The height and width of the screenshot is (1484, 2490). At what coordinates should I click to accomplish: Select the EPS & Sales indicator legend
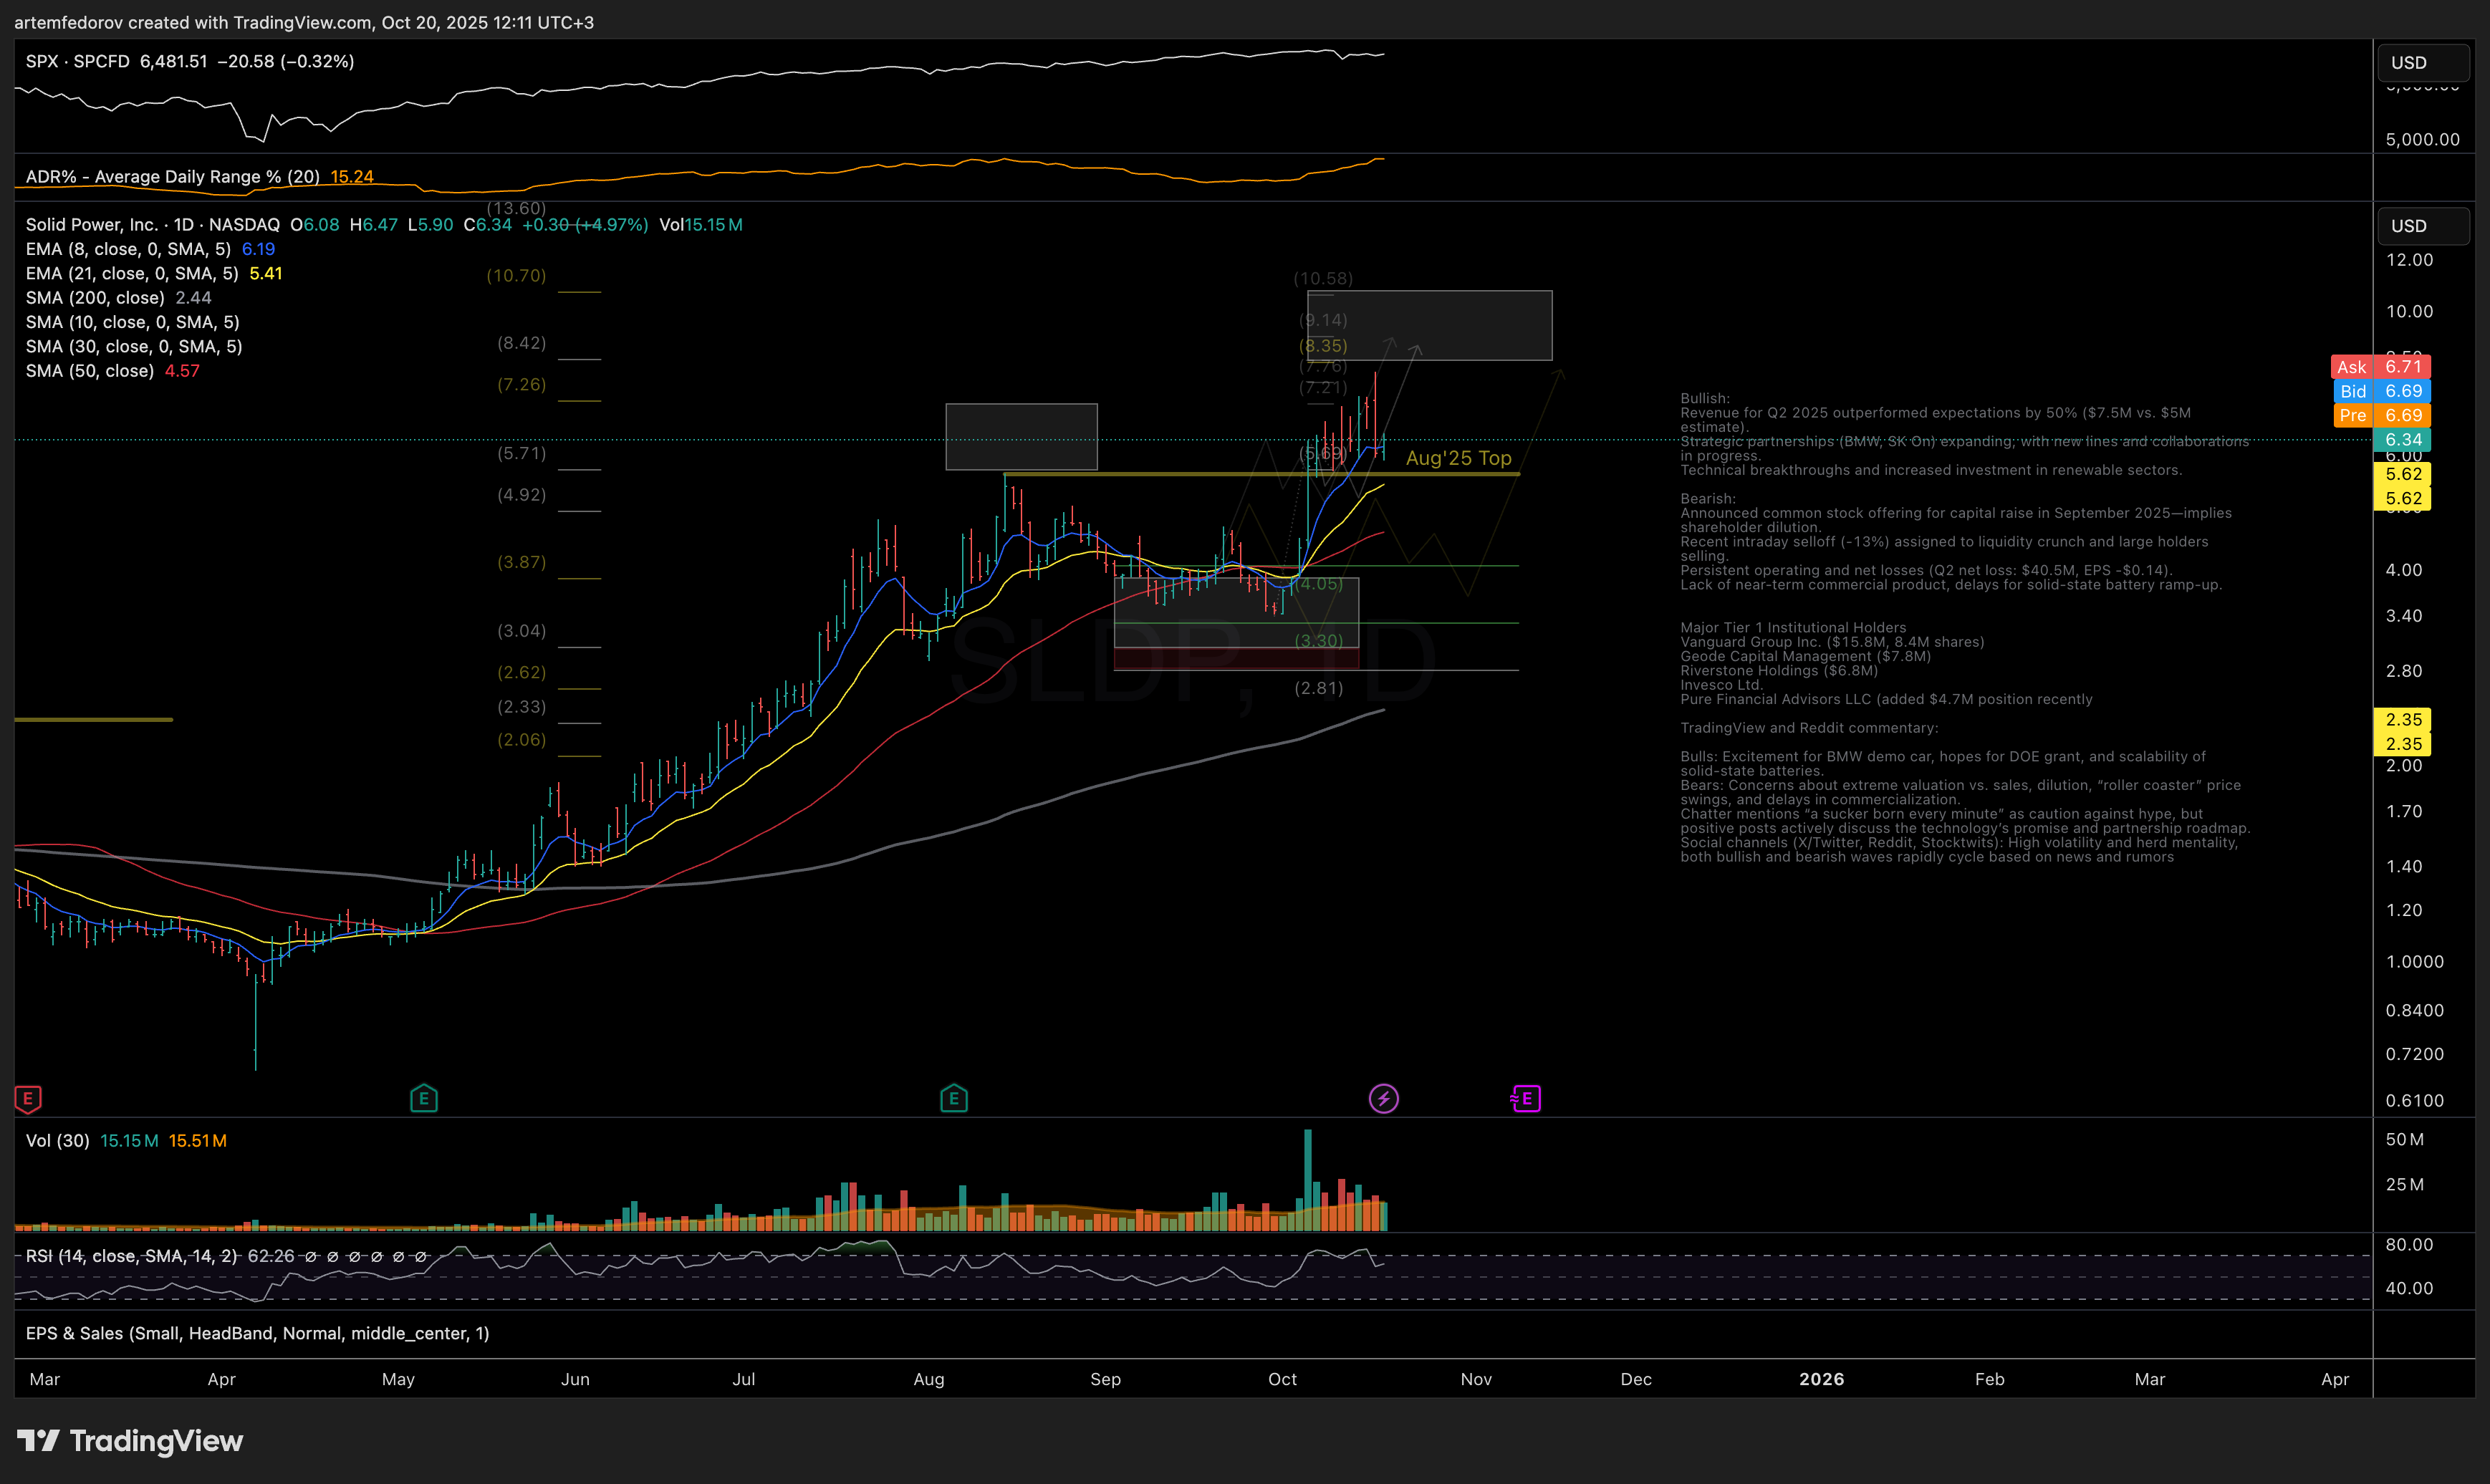pyautogui.click(x=257, y=1334)
